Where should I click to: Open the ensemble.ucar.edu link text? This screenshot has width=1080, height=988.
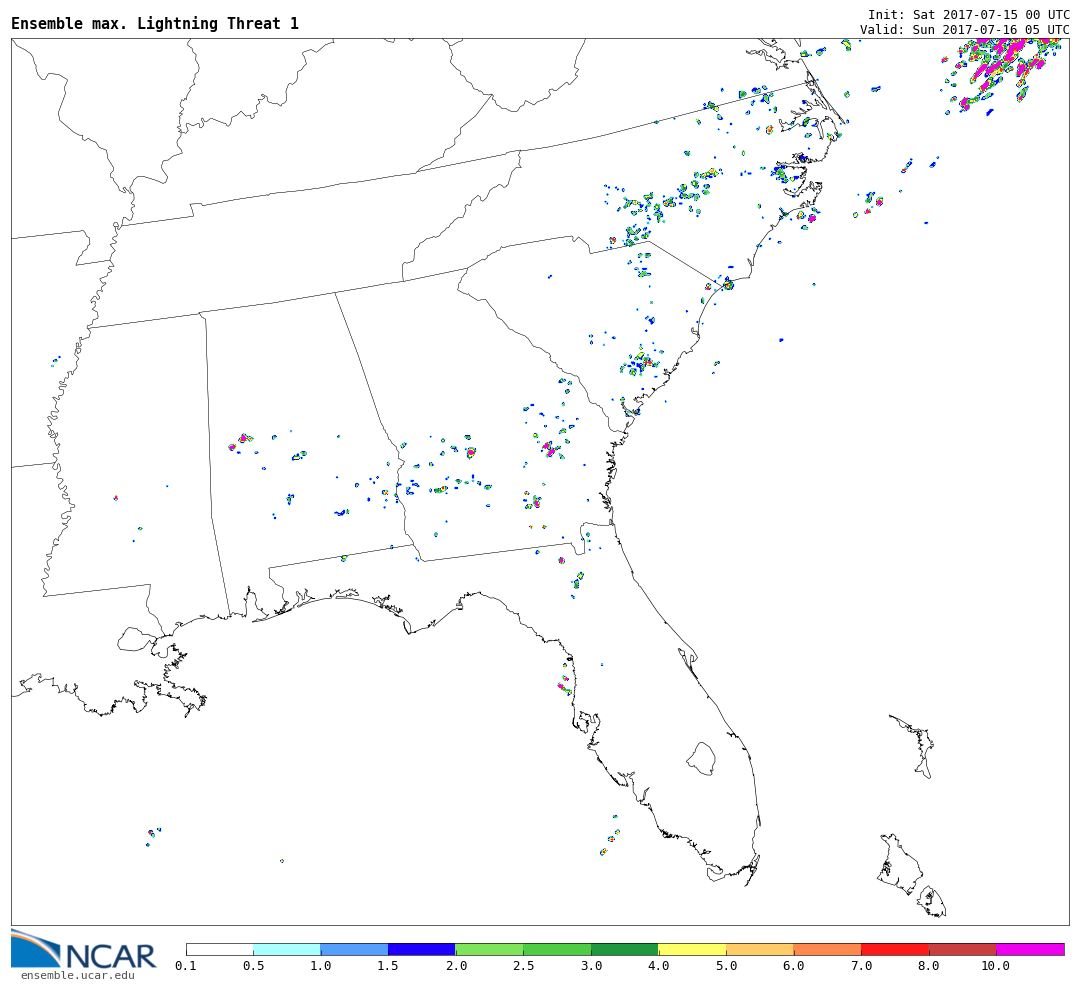click(x=78, y=975)
